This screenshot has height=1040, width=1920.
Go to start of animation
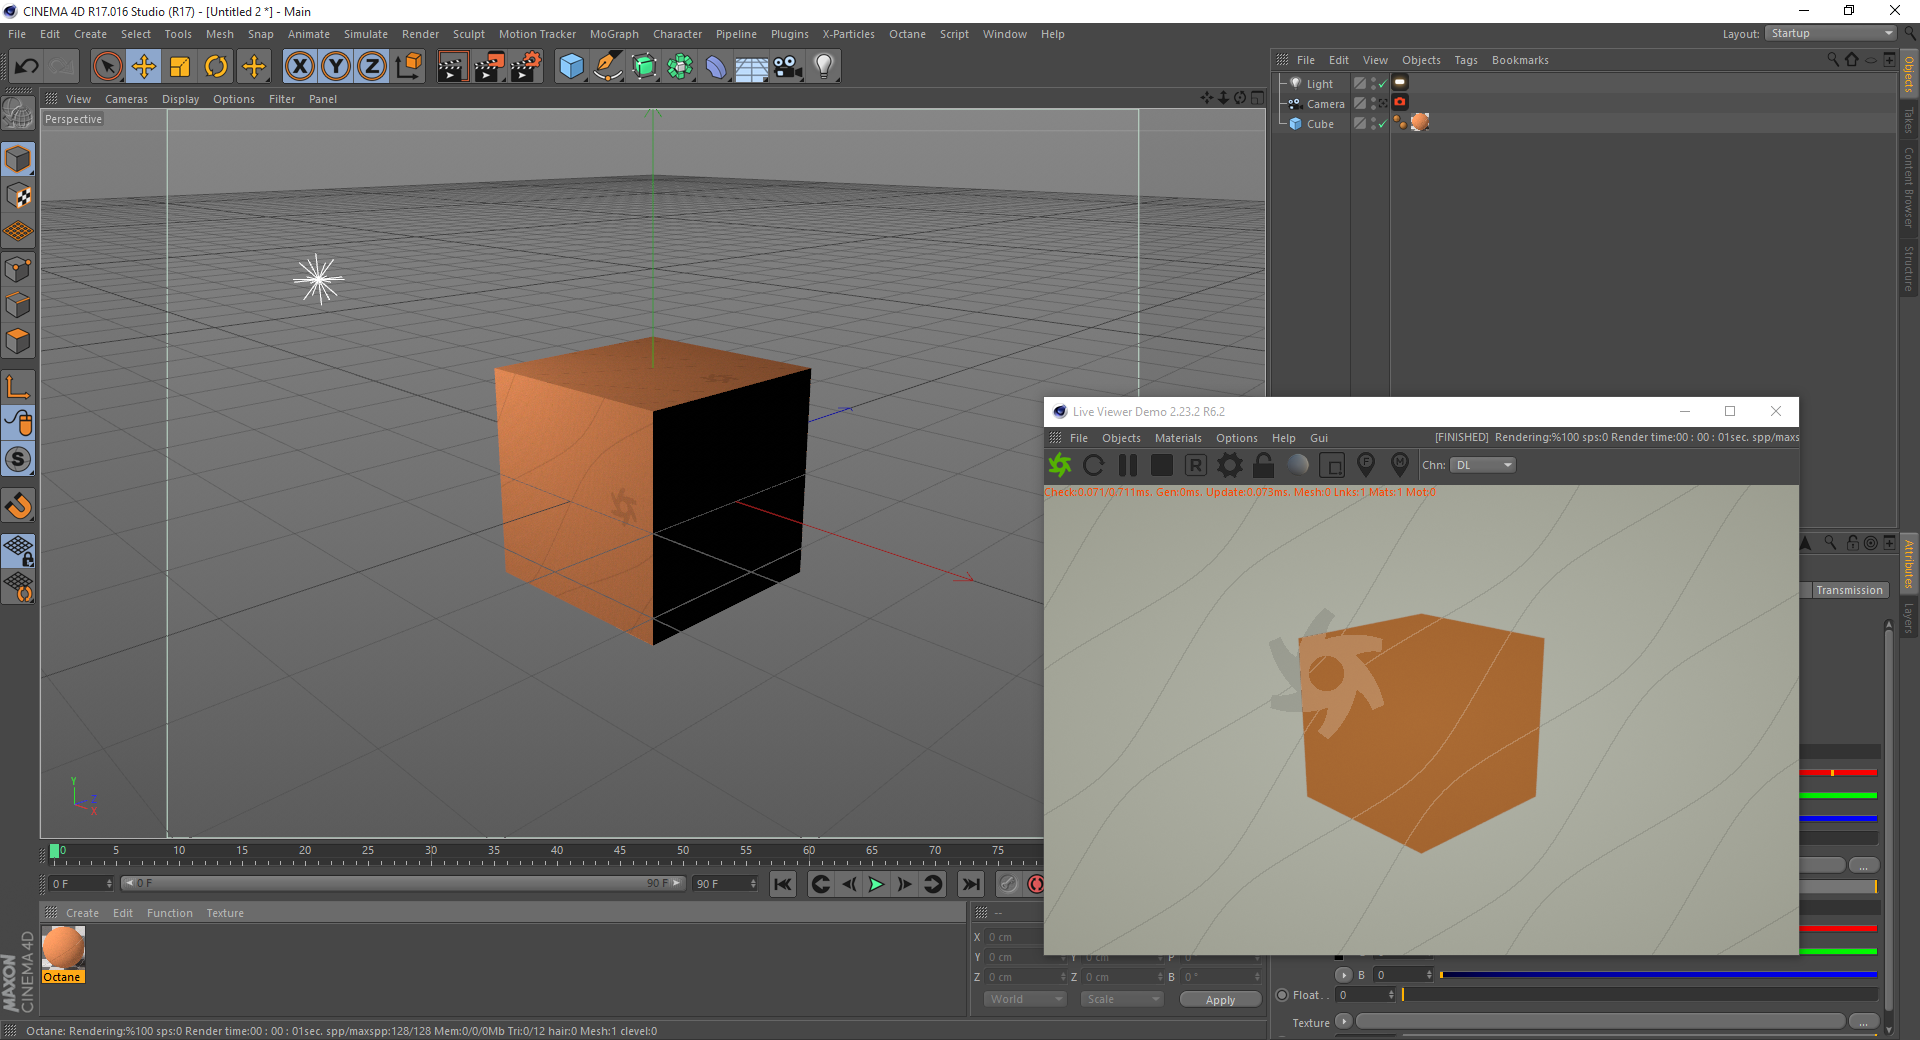click(x=783, y=884)
